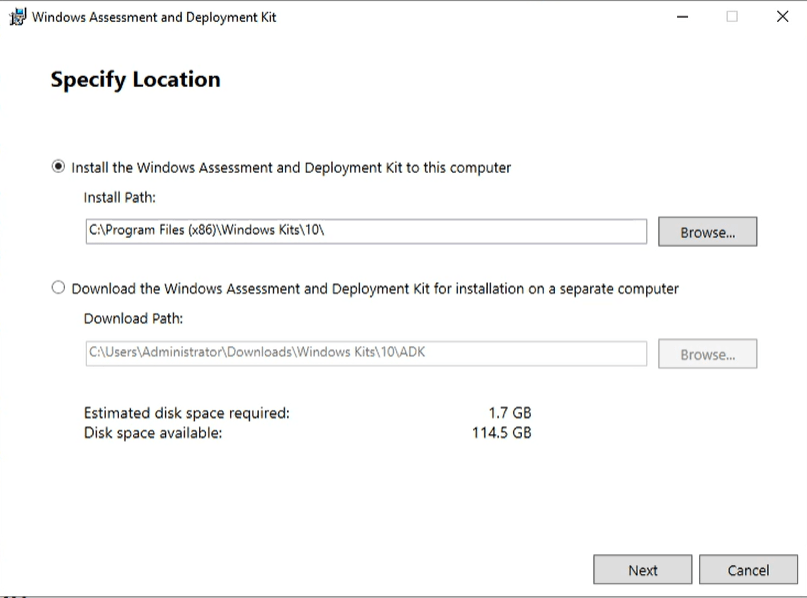807x598 pixels.
Task: Click inside the Install Path text field
Action: point(366,231)
